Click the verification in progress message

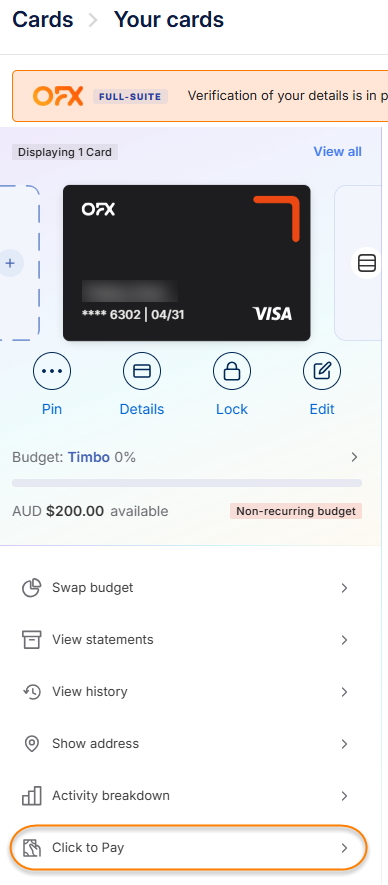287,96
